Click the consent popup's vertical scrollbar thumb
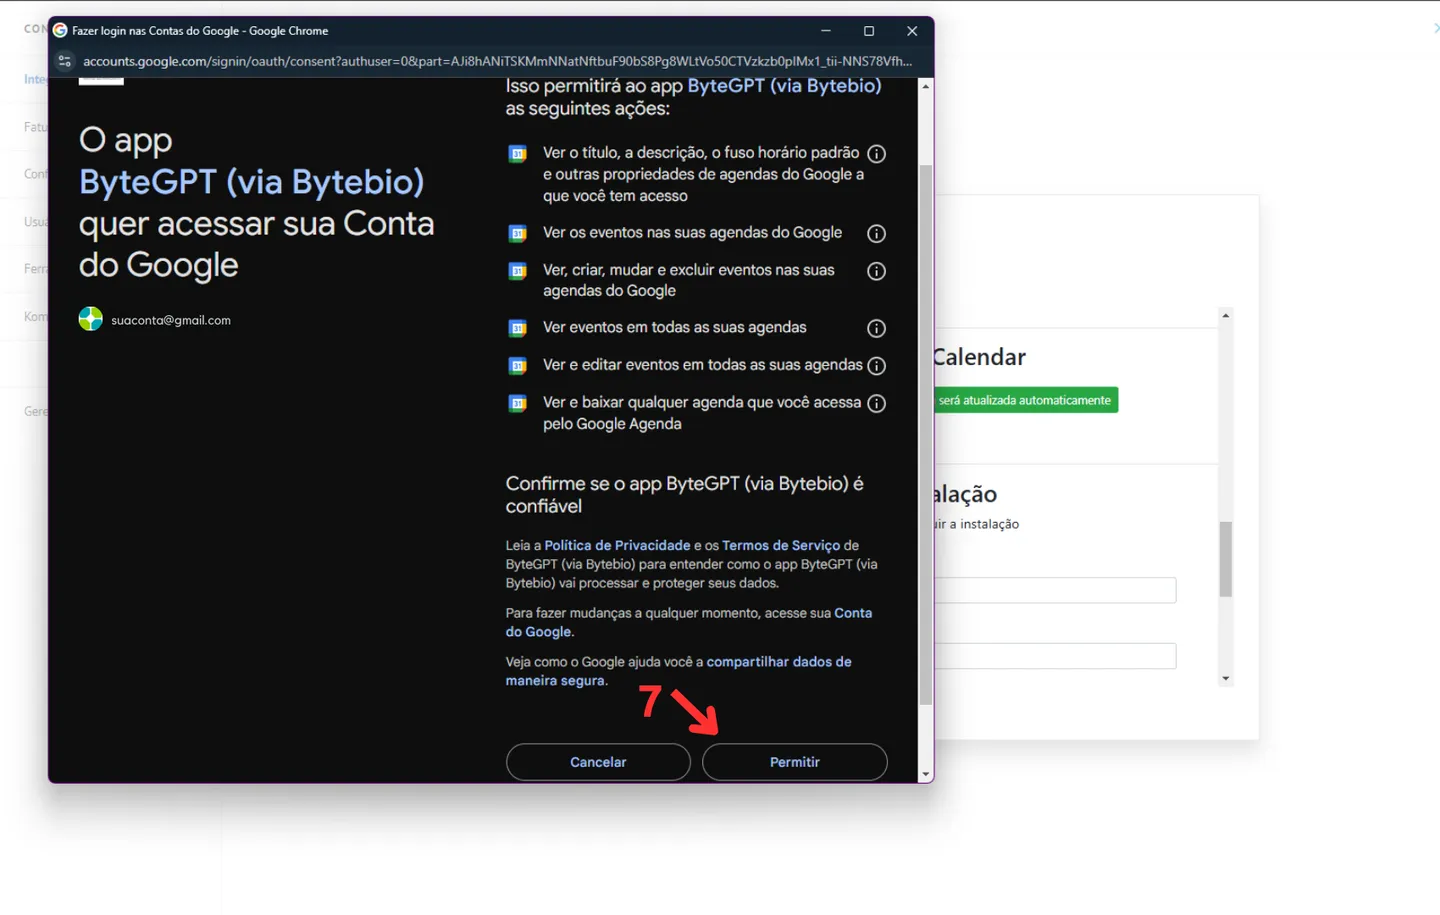The image size is (1440, 915). [925, 435]
